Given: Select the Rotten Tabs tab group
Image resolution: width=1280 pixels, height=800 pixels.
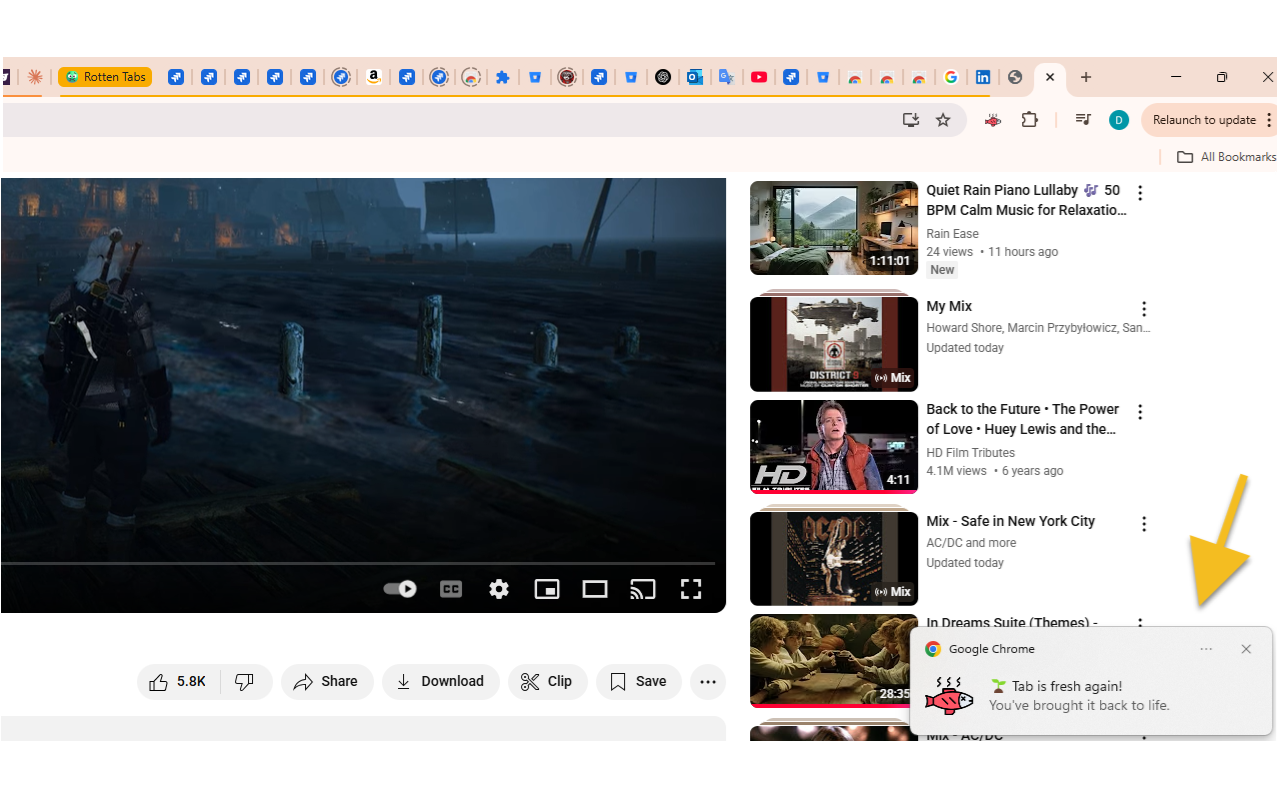Looking at the screenshot, I should coord(105,77).
